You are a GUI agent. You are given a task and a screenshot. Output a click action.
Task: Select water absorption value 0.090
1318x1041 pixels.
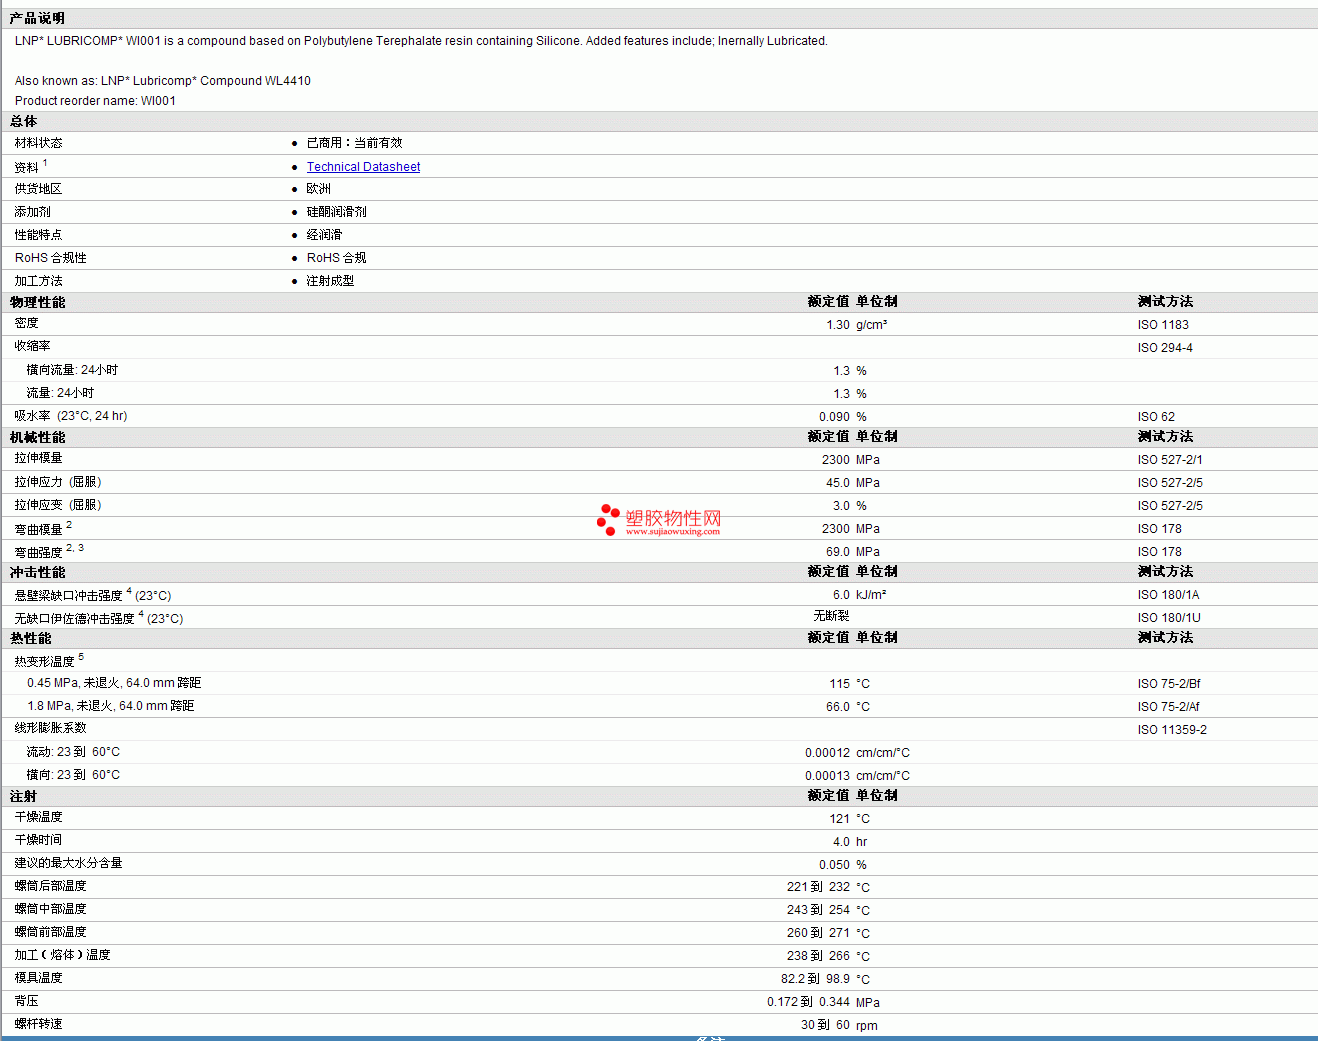pyautogui.click(x=834, y=417)
